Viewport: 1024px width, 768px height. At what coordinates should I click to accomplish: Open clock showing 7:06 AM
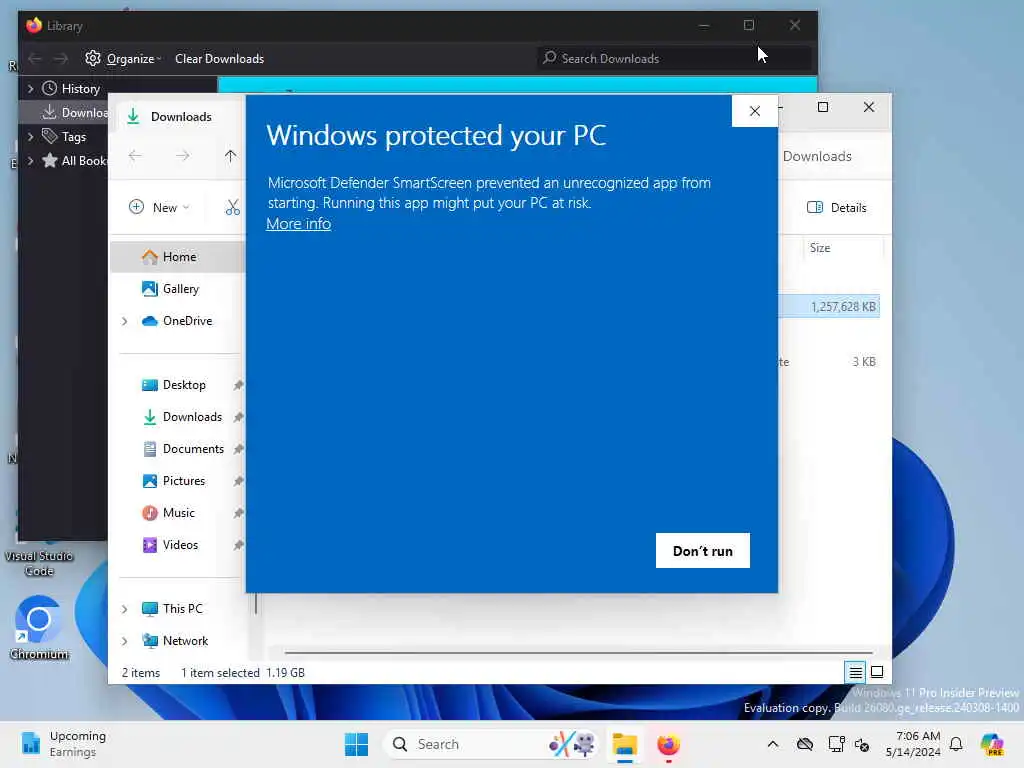click(x=913, y=744)
